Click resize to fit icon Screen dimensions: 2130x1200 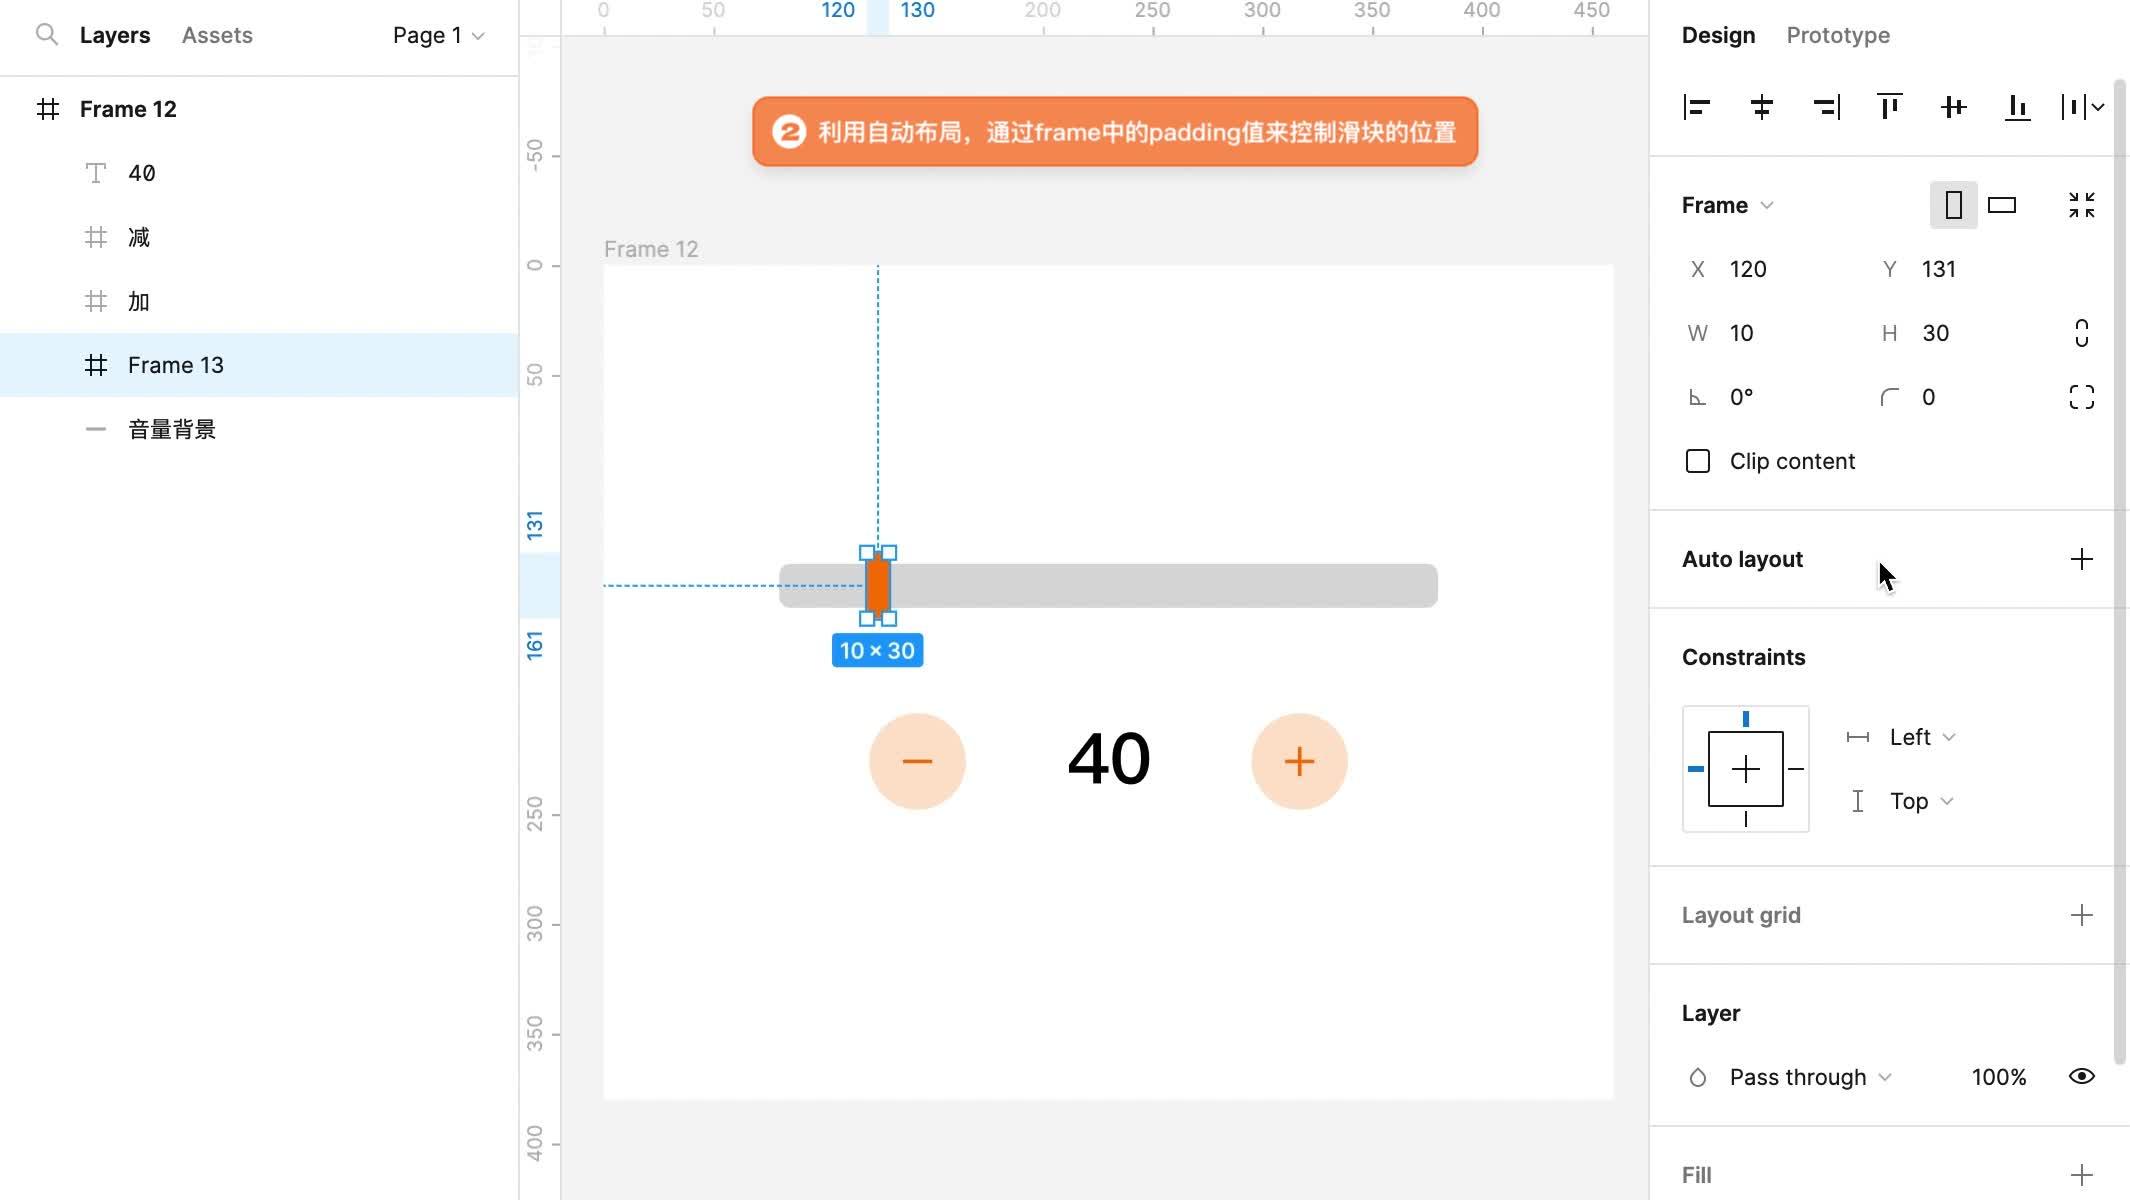coord(2081,205)
